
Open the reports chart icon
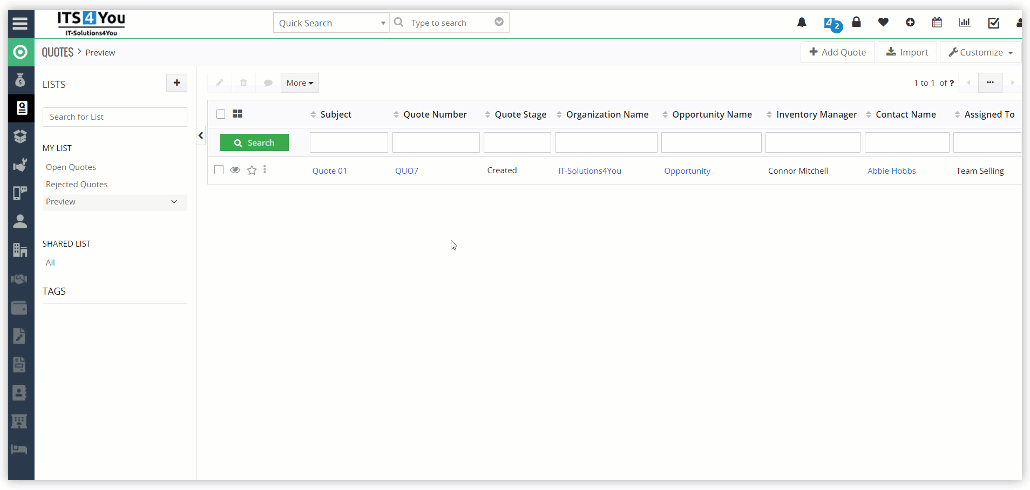965,23
